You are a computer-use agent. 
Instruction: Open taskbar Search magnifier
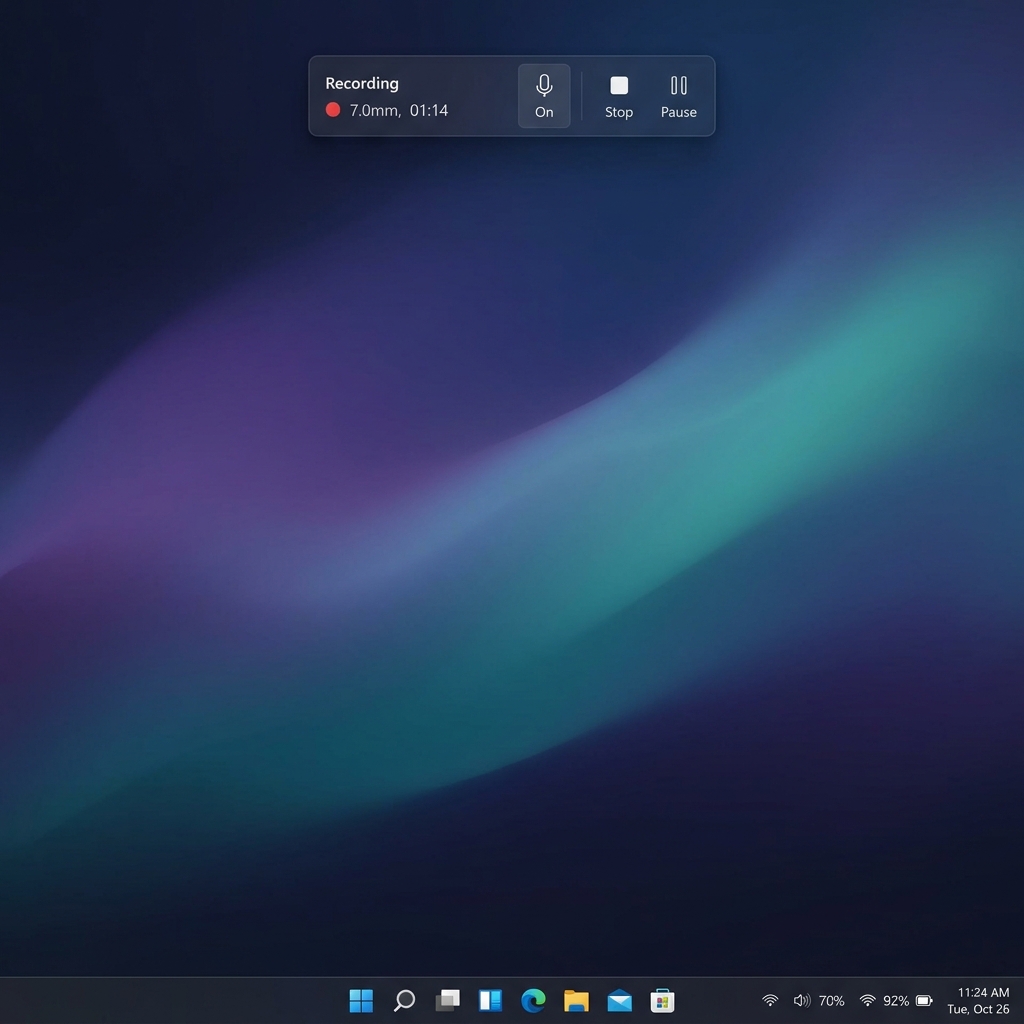coord(404,1000)
